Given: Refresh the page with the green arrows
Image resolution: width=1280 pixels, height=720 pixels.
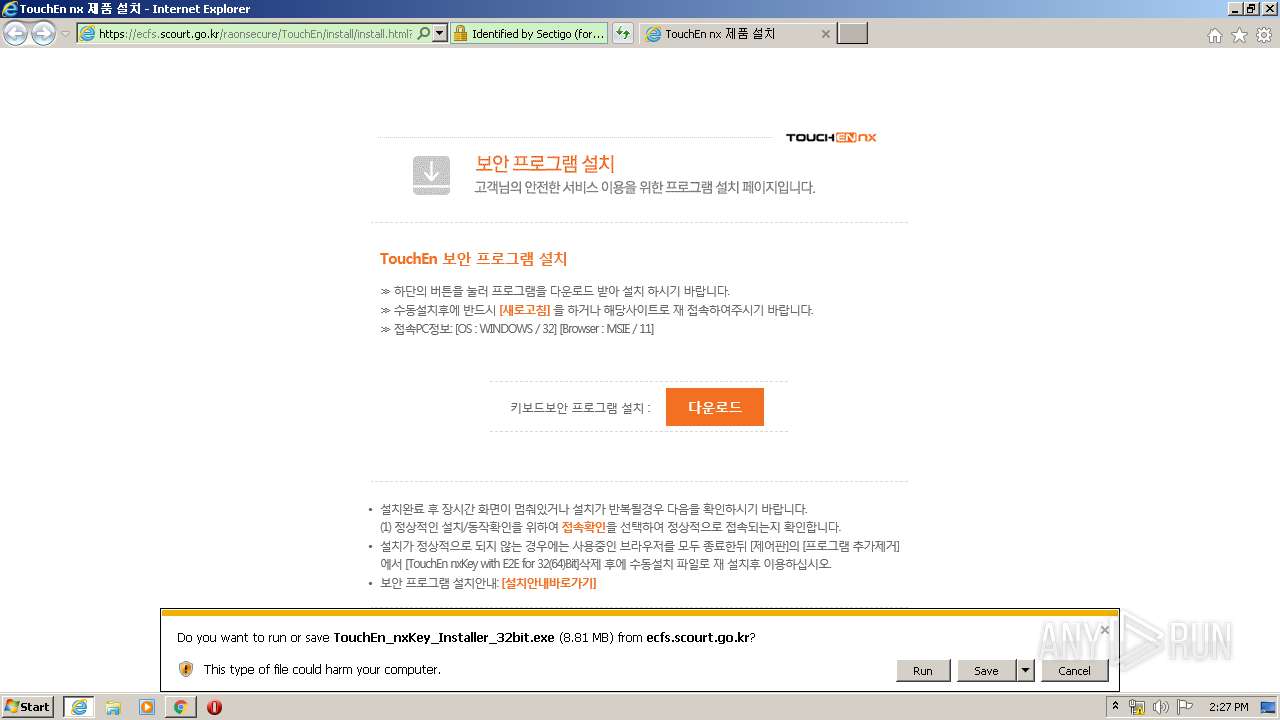Looking at the screenshot, I should [623, 34].
